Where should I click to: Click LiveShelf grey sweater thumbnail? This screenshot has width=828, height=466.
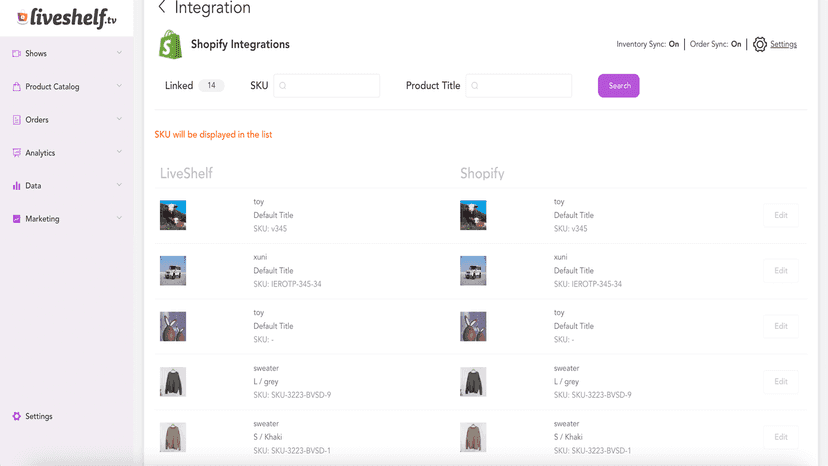(173, 381)
